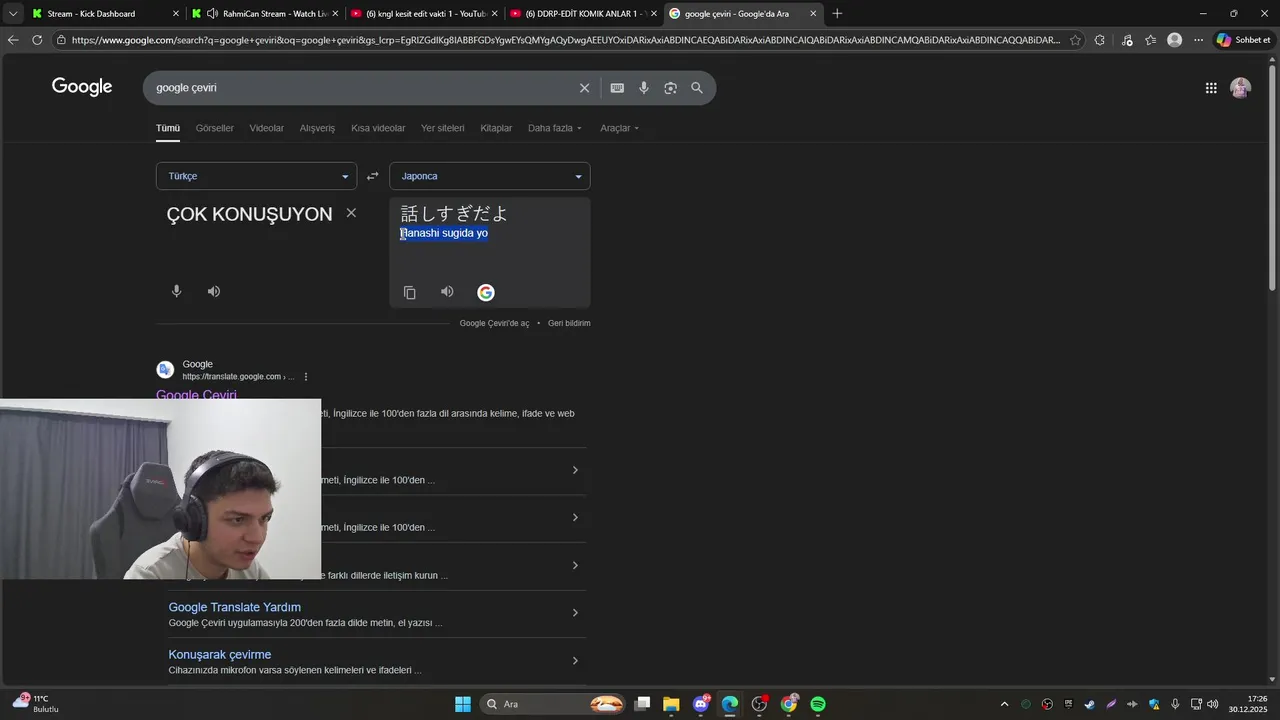Go back to the previous page
Image resolution: width=1280 pixels, height=720 pixels.
(12, 40)
